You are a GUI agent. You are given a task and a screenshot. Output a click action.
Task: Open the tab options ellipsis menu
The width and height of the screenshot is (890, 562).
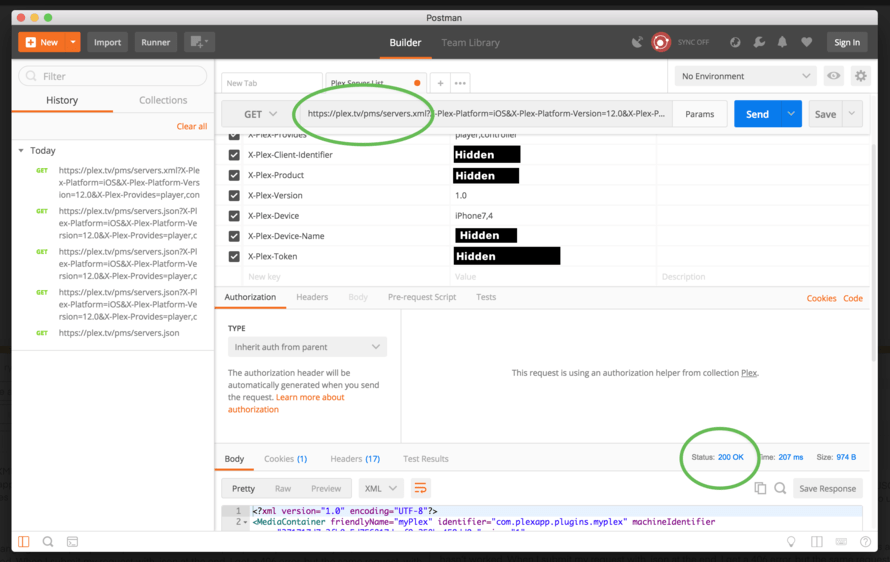tap(460, 83)
